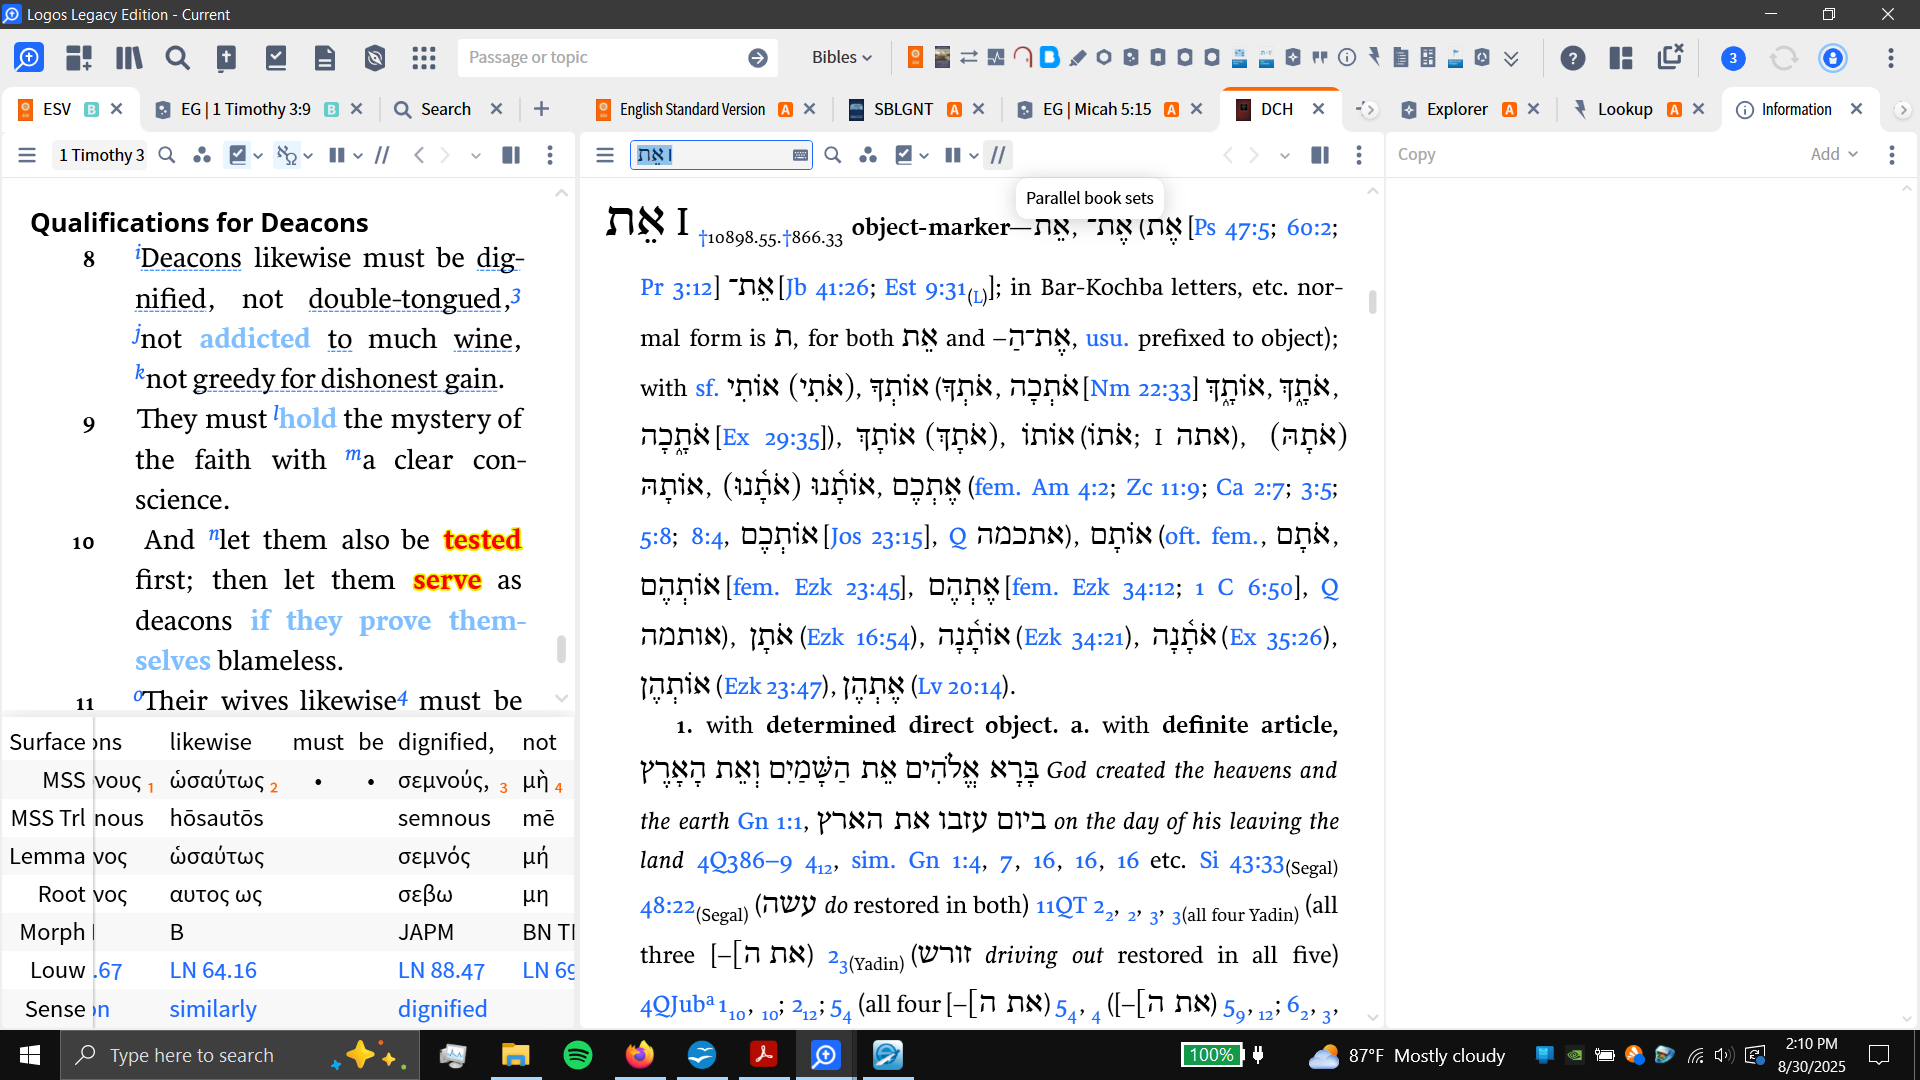Toggle multiple resource view in ESV panel
1920x1080 pixels.
(x=337, y=155)
